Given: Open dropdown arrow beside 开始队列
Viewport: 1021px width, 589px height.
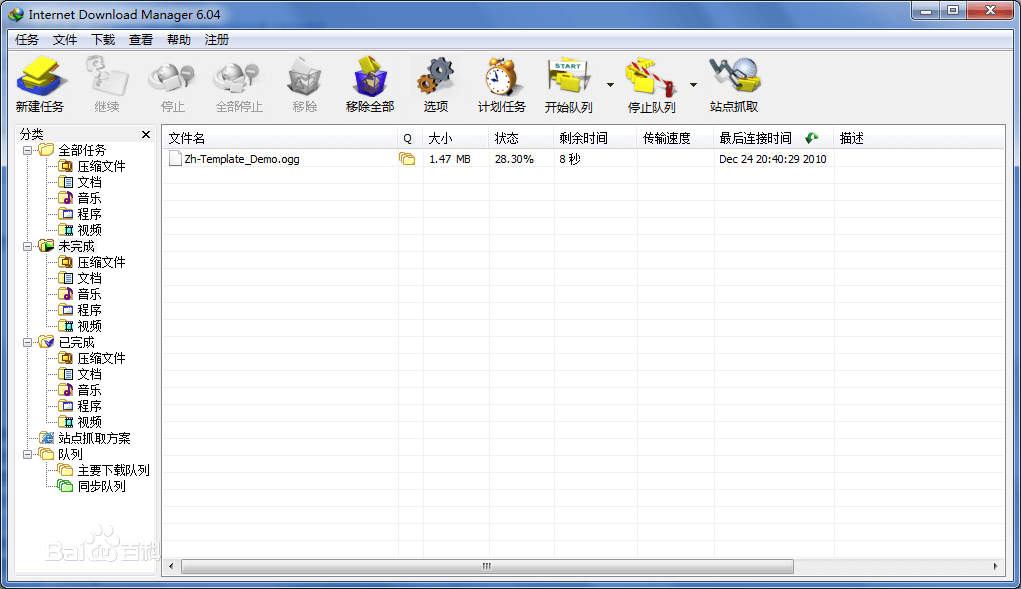Looking at the screenshot, I should tap(610, 85).
